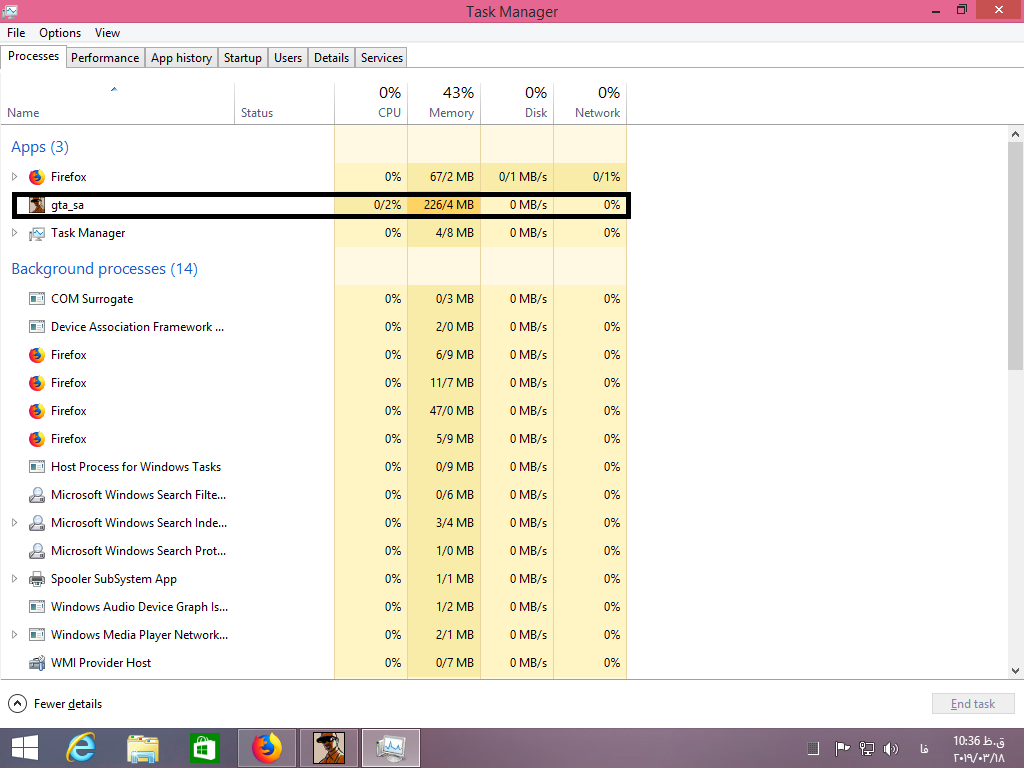This screenshot has width=1024, height=768.
Task: Open Windows Store from the taskbar
Action: (x=204, y=748)
